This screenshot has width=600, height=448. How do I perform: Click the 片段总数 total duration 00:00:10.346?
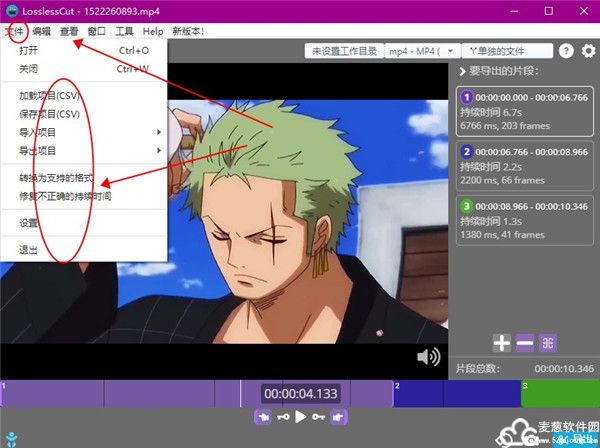[564, 369]
